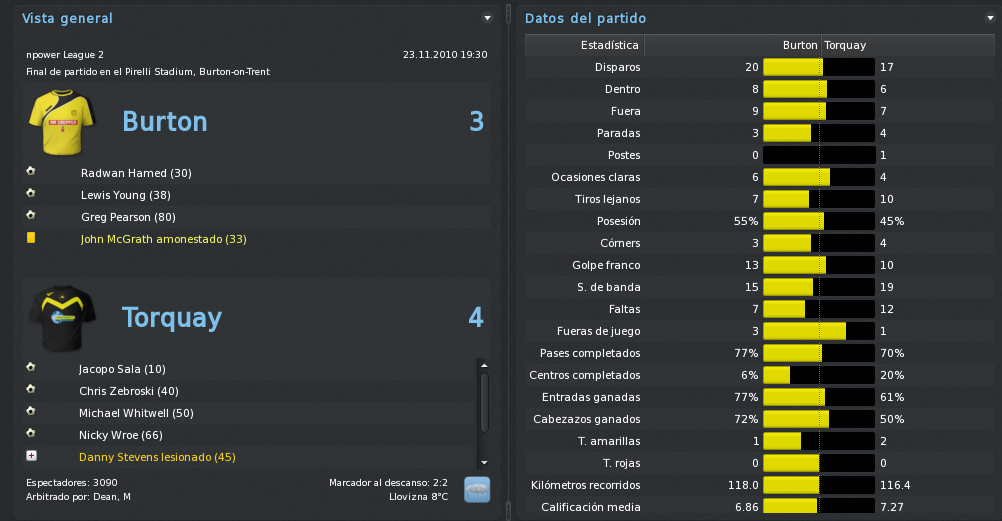Click the Burton yellow kit shirt icon
The width and height of the screenshot is (1002, 521).
click(x=62, y=122)
